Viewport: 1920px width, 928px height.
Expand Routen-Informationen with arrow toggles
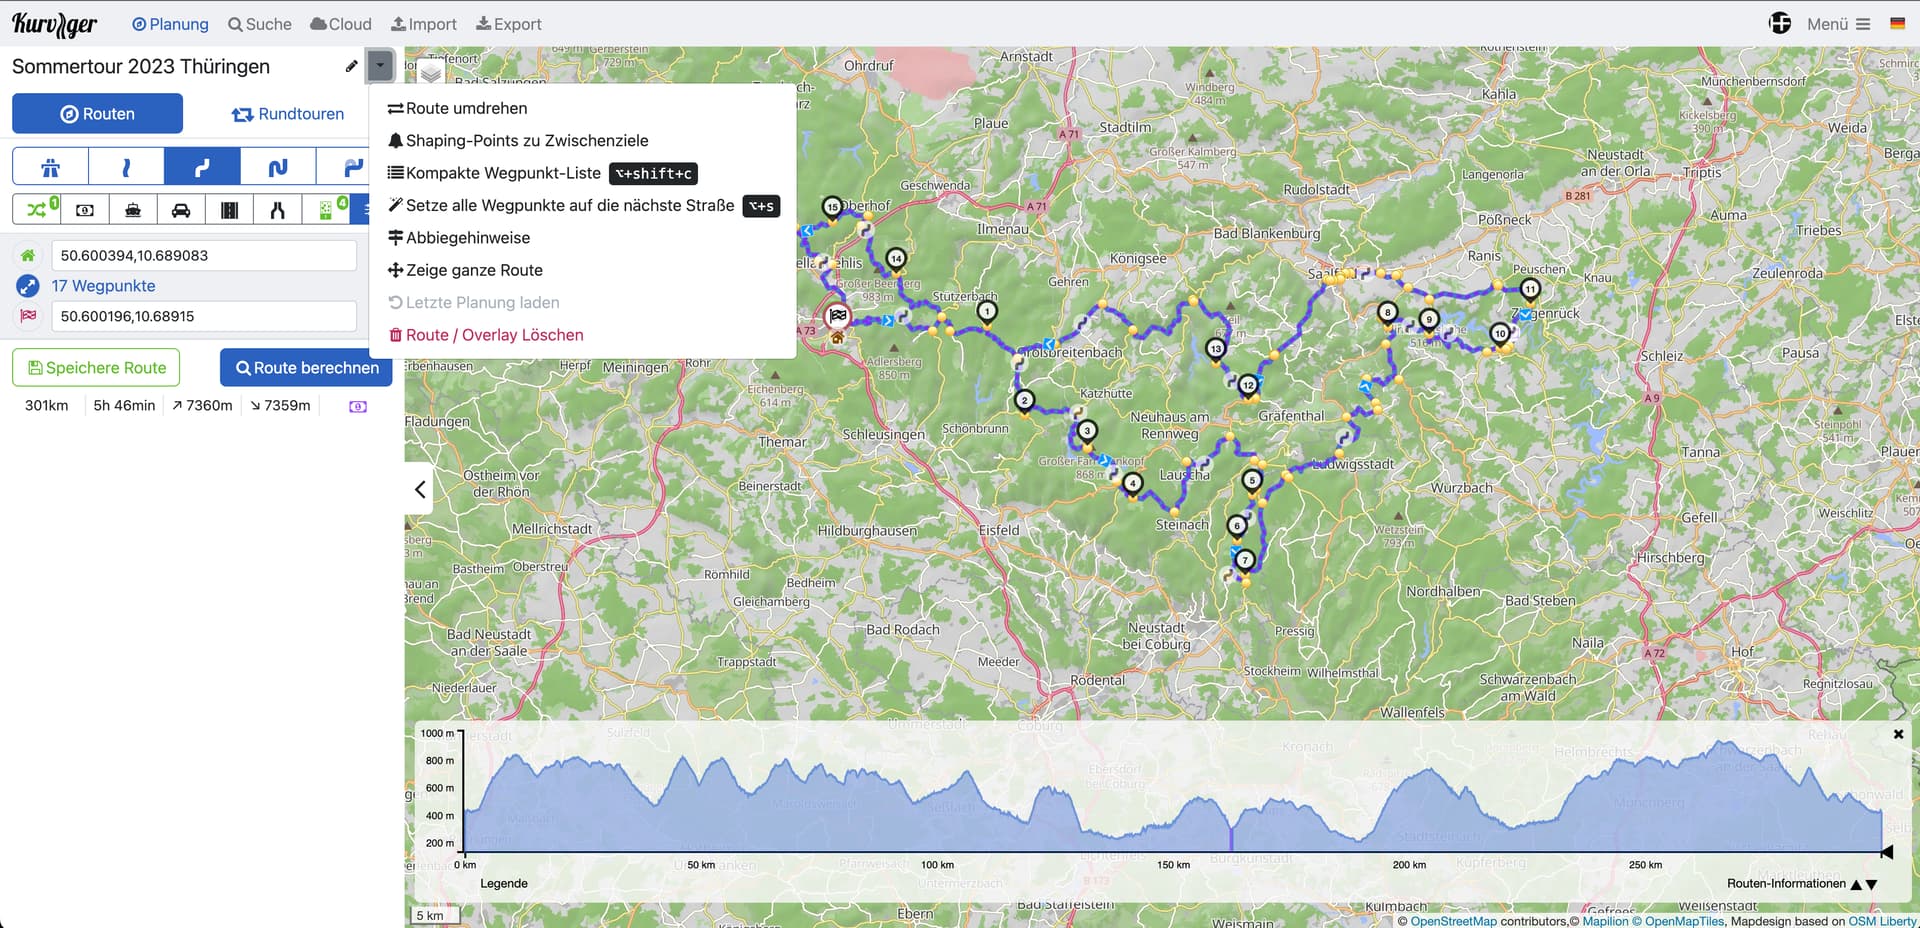[1863, 884]
